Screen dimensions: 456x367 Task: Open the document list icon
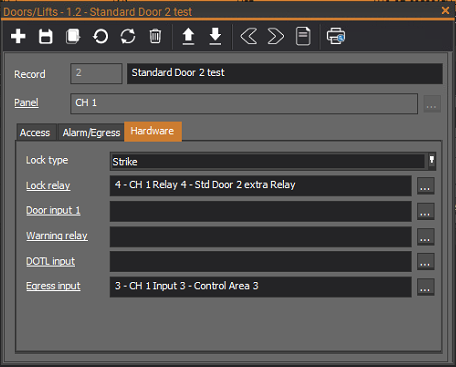click(303, 36)
